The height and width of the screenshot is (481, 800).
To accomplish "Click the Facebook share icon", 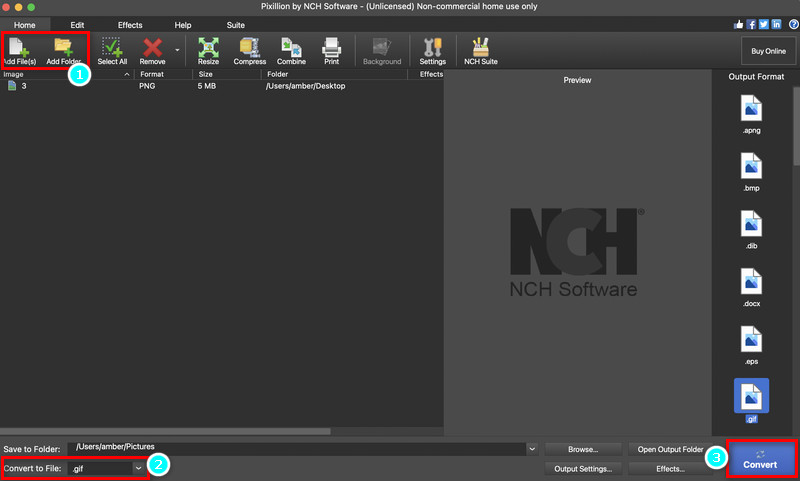I will [751, 24].
